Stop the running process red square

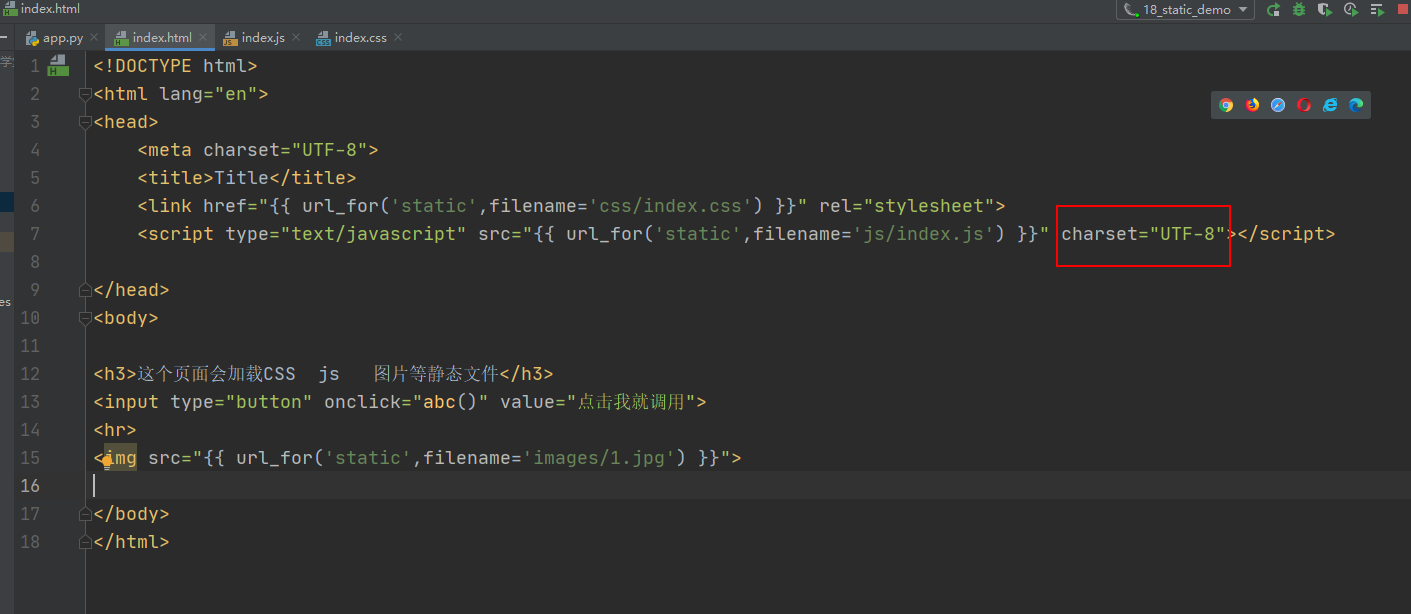coord(1403,10)
